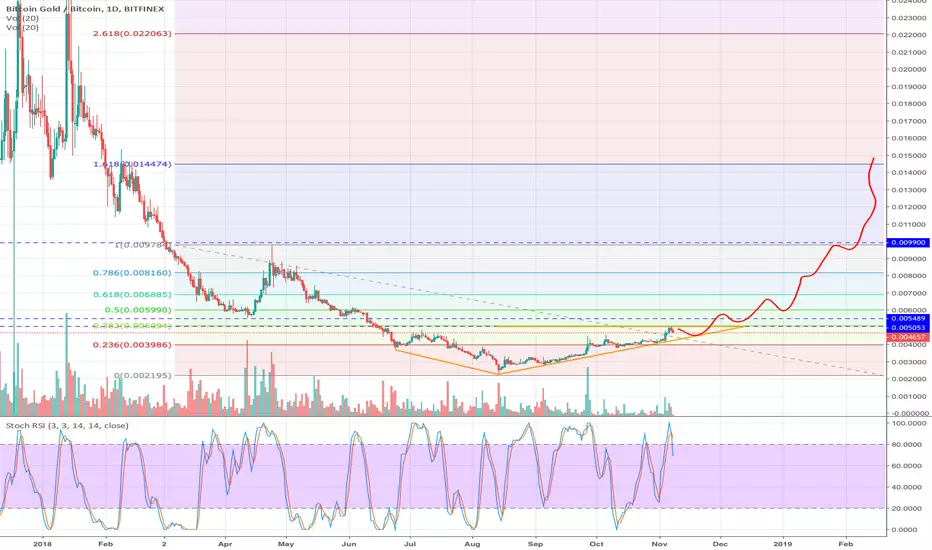Click the 0.002000 price axis label
The image size is (932, 550).
point(908,379)
